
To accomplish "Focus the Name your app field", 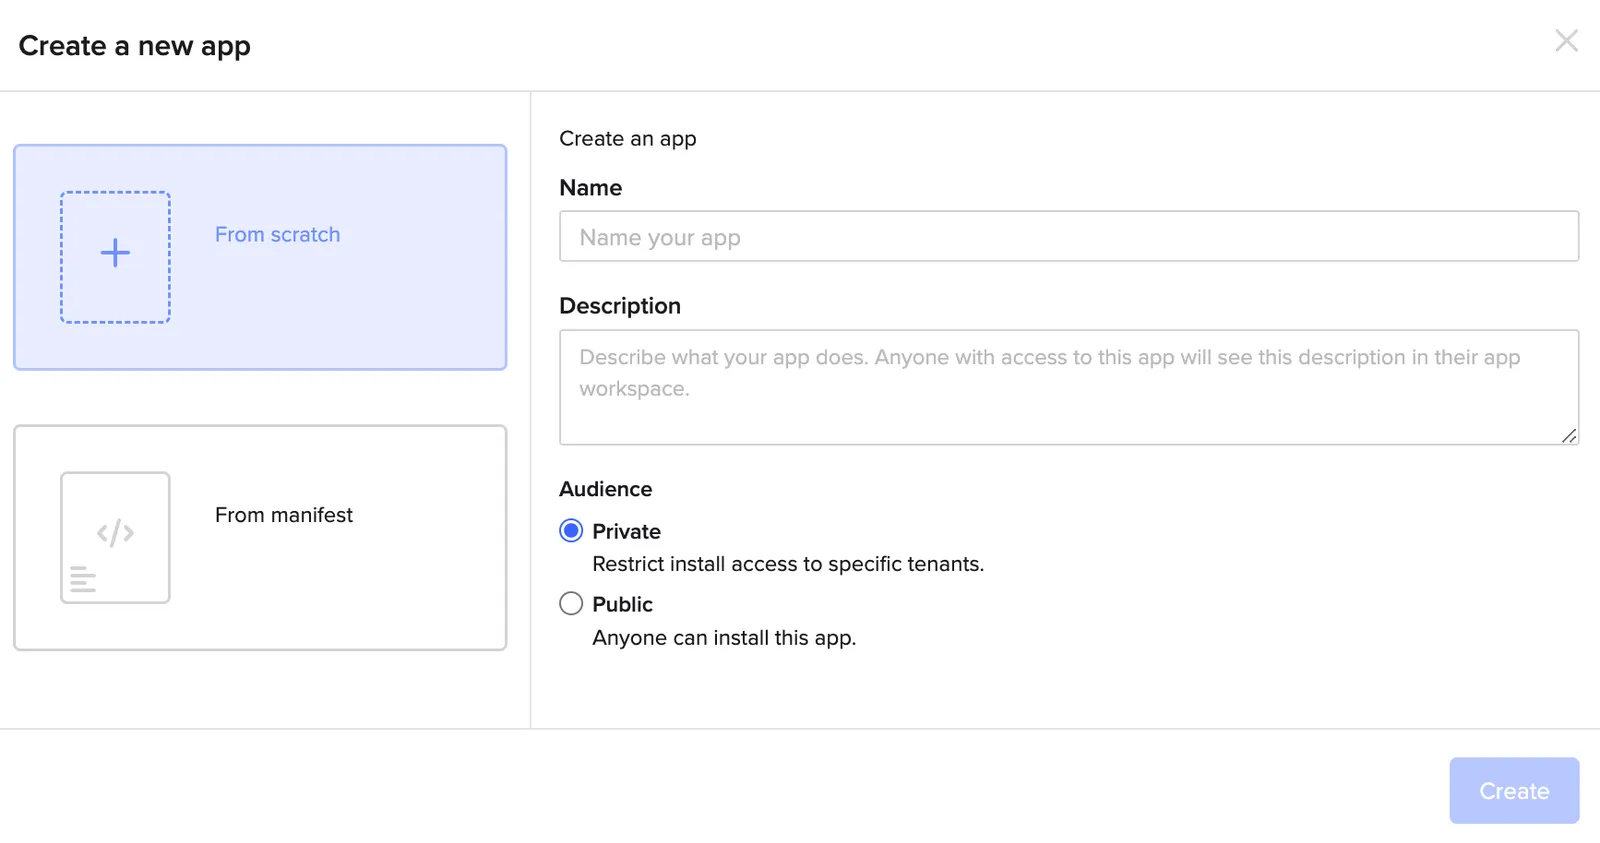I will pyautogui.click(x=1069, y=236).
